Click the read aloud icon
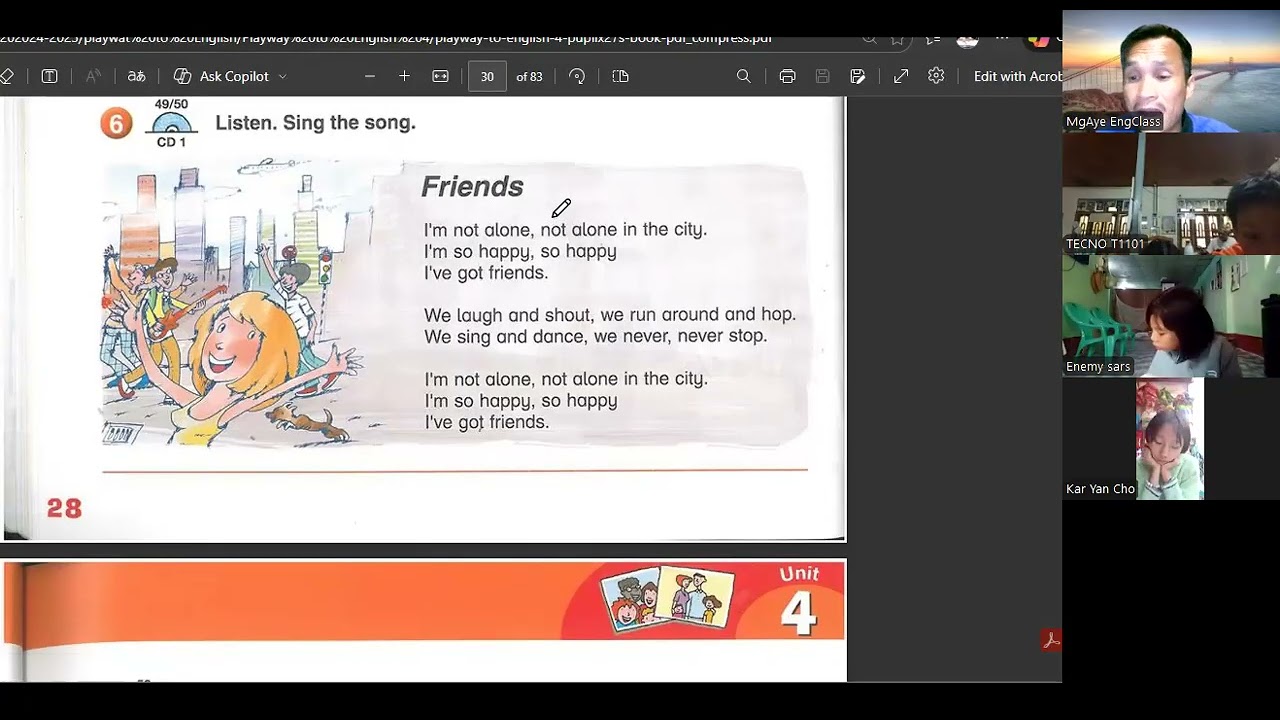Viewport: 1280px width, 720px height. point(93,76)
